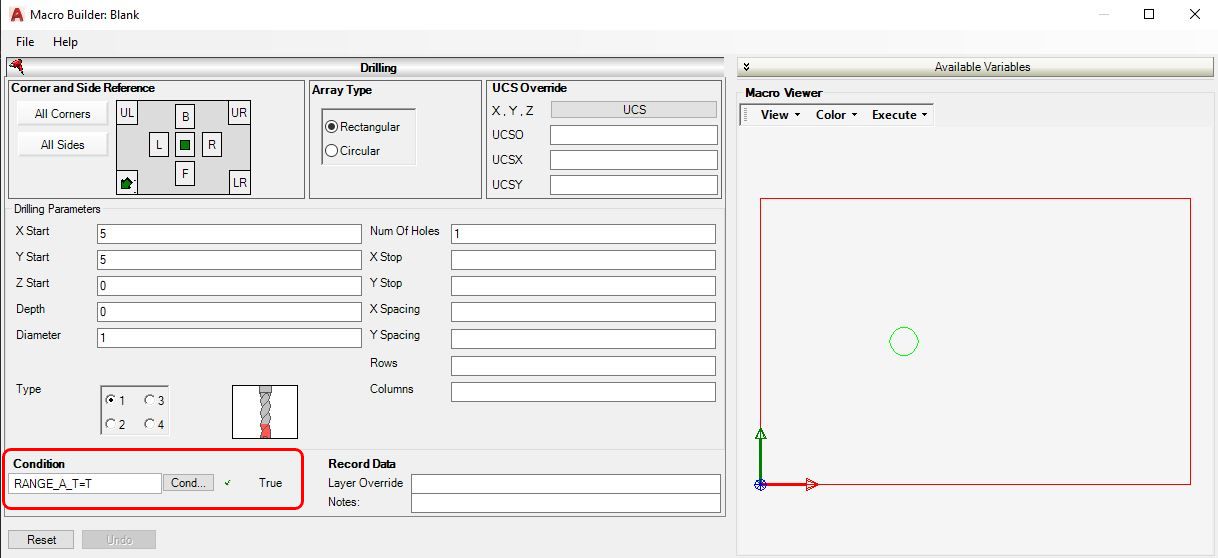Click the drill bit type preview image

265,411
